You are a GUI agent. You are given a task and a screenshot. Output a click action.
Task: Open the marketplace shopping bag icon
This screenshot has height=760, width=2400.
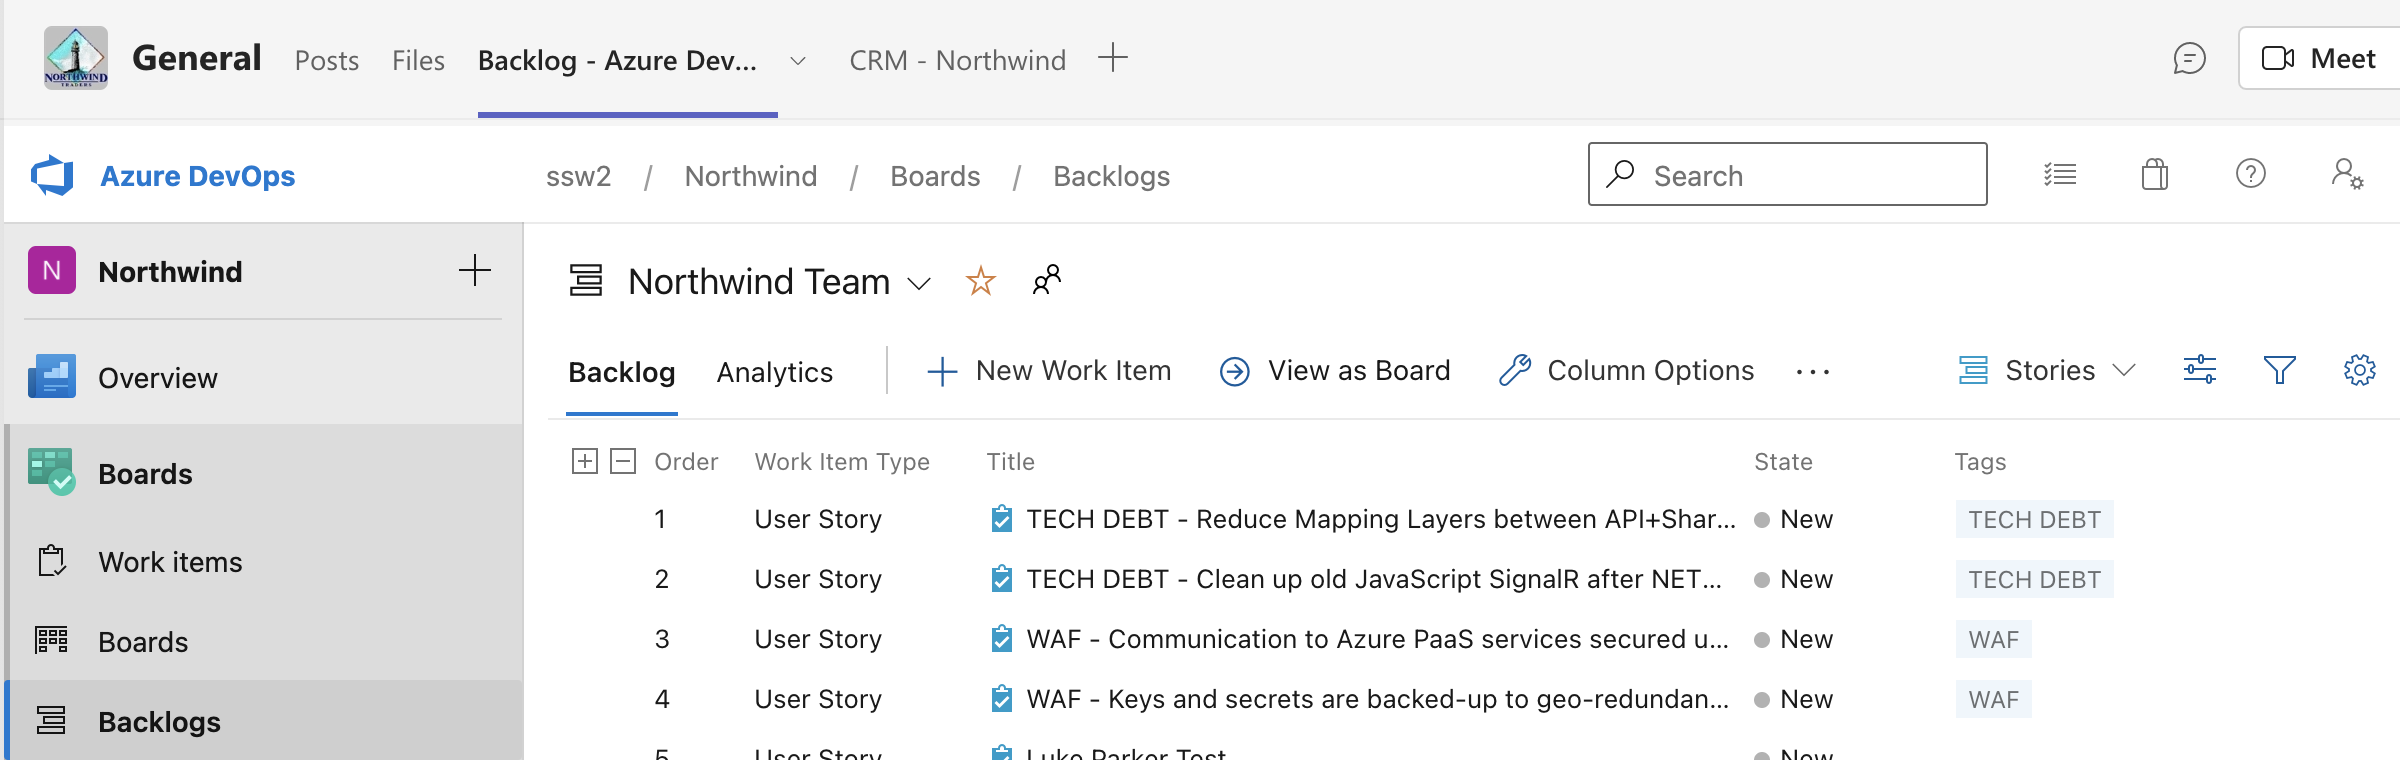click(x=2155, y=175)
